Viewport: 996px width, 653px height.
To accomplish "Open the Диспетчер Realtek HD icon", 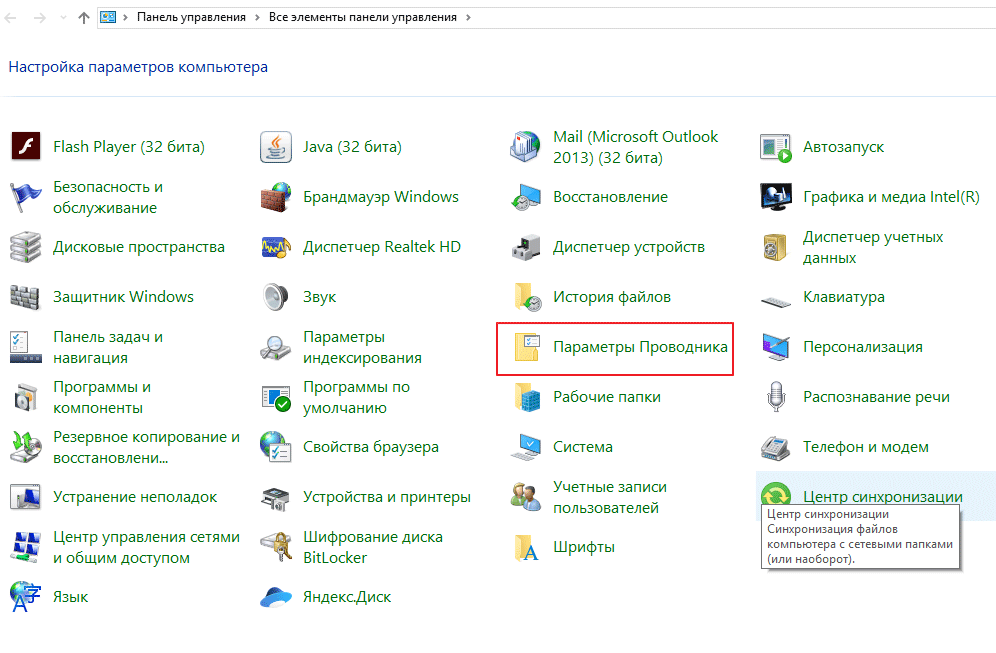I will (275, 247).
